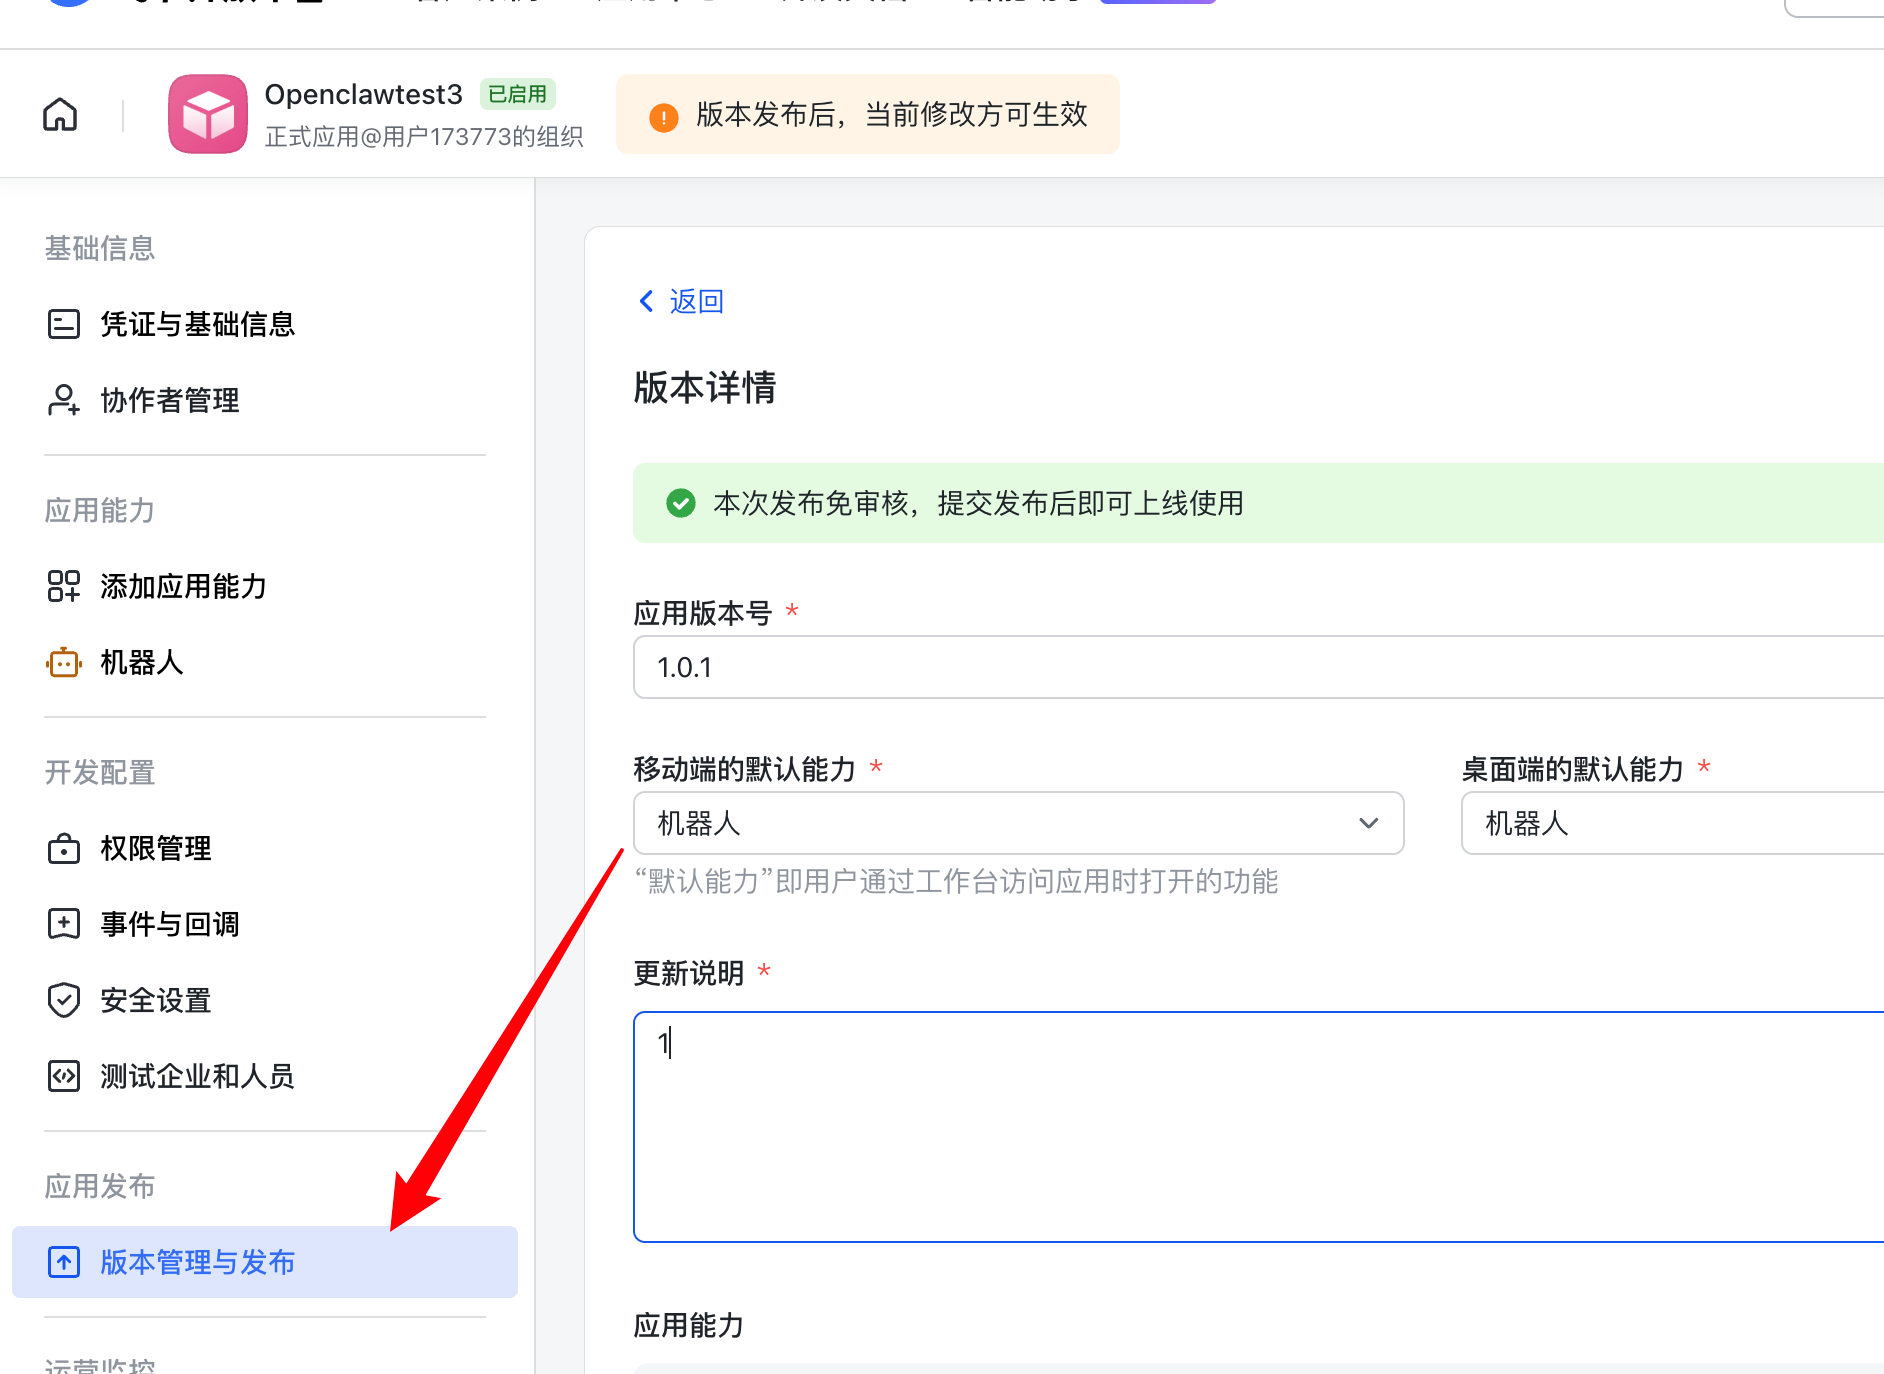
Task: Open 桌面端的默认能力 dropdown
Action: (1670, 823)
